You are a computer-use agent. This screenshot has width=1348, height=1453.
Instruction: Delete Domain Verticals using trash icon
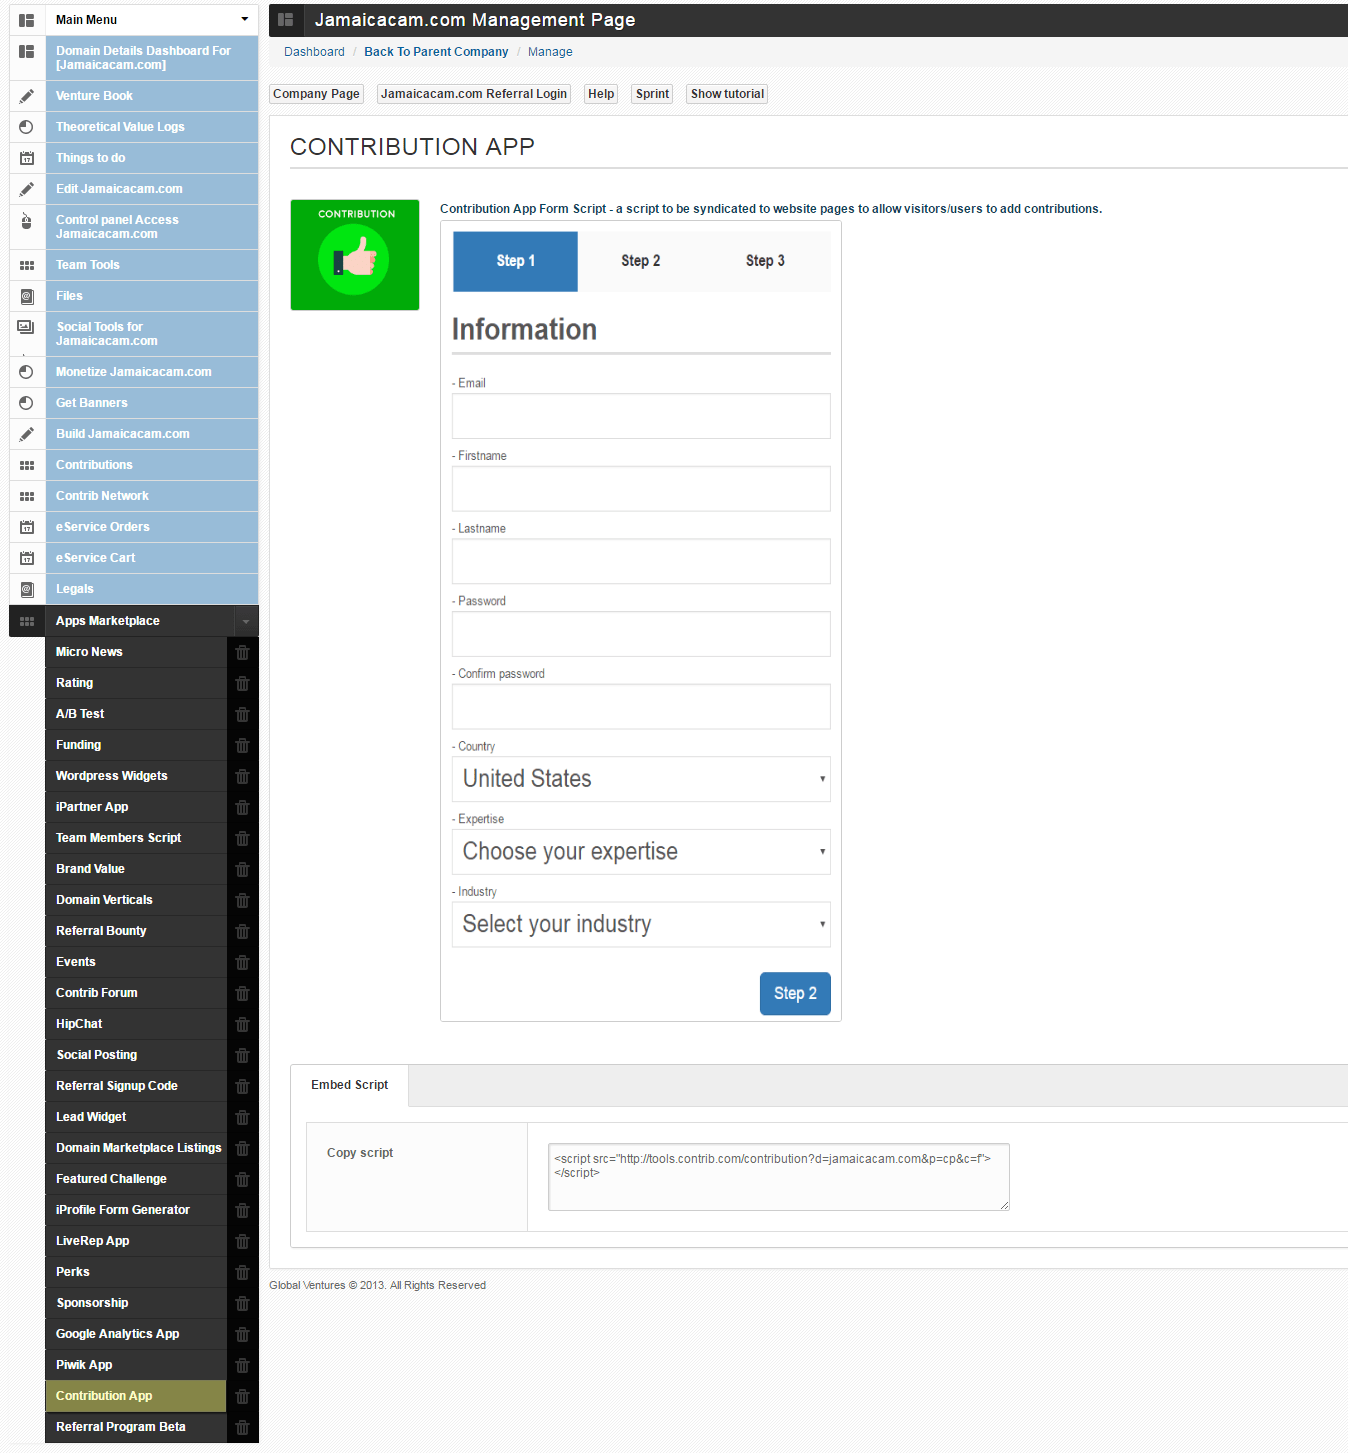pos(242,900)
